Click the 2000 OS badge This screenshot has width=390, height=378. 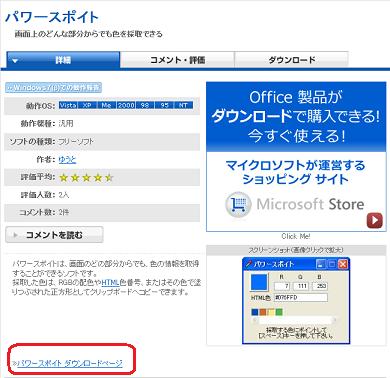(126, 105)
